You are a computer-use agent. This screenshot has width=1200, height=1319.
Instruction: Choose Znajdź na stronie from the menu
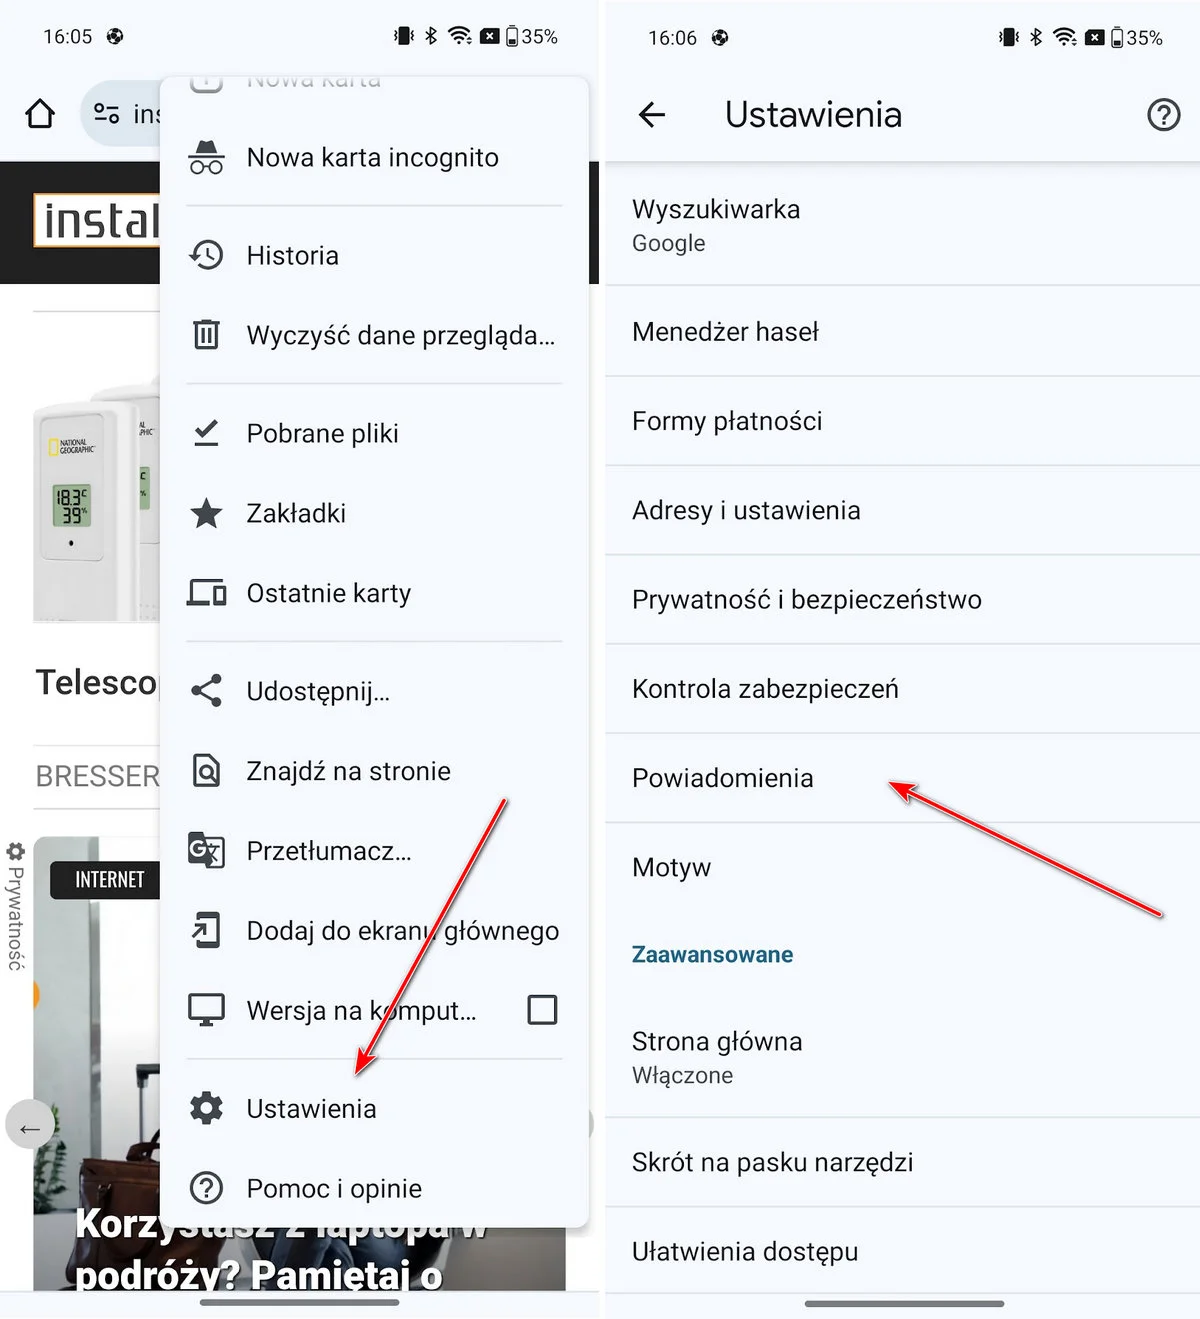[348, 771]
